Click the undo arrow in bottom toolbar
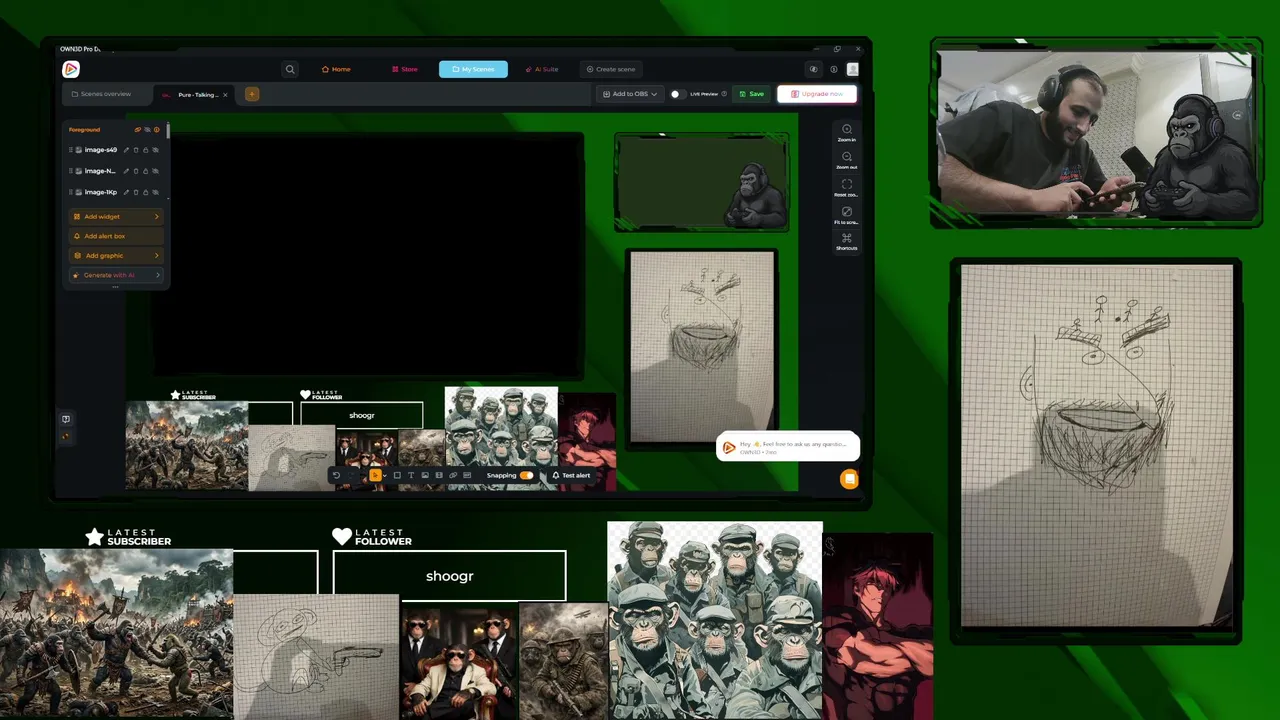The height and width of the screenshot is (720, 1280). 336,475
